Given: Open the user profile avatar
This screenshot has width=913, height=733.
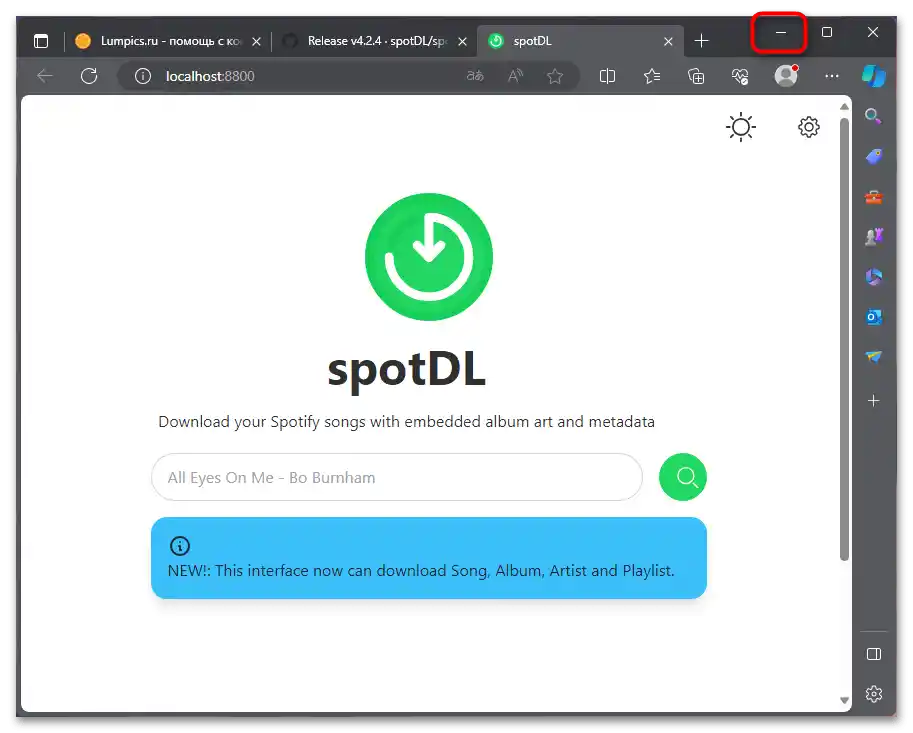Looking at the screenshot, I should click(x=785, y=76).
